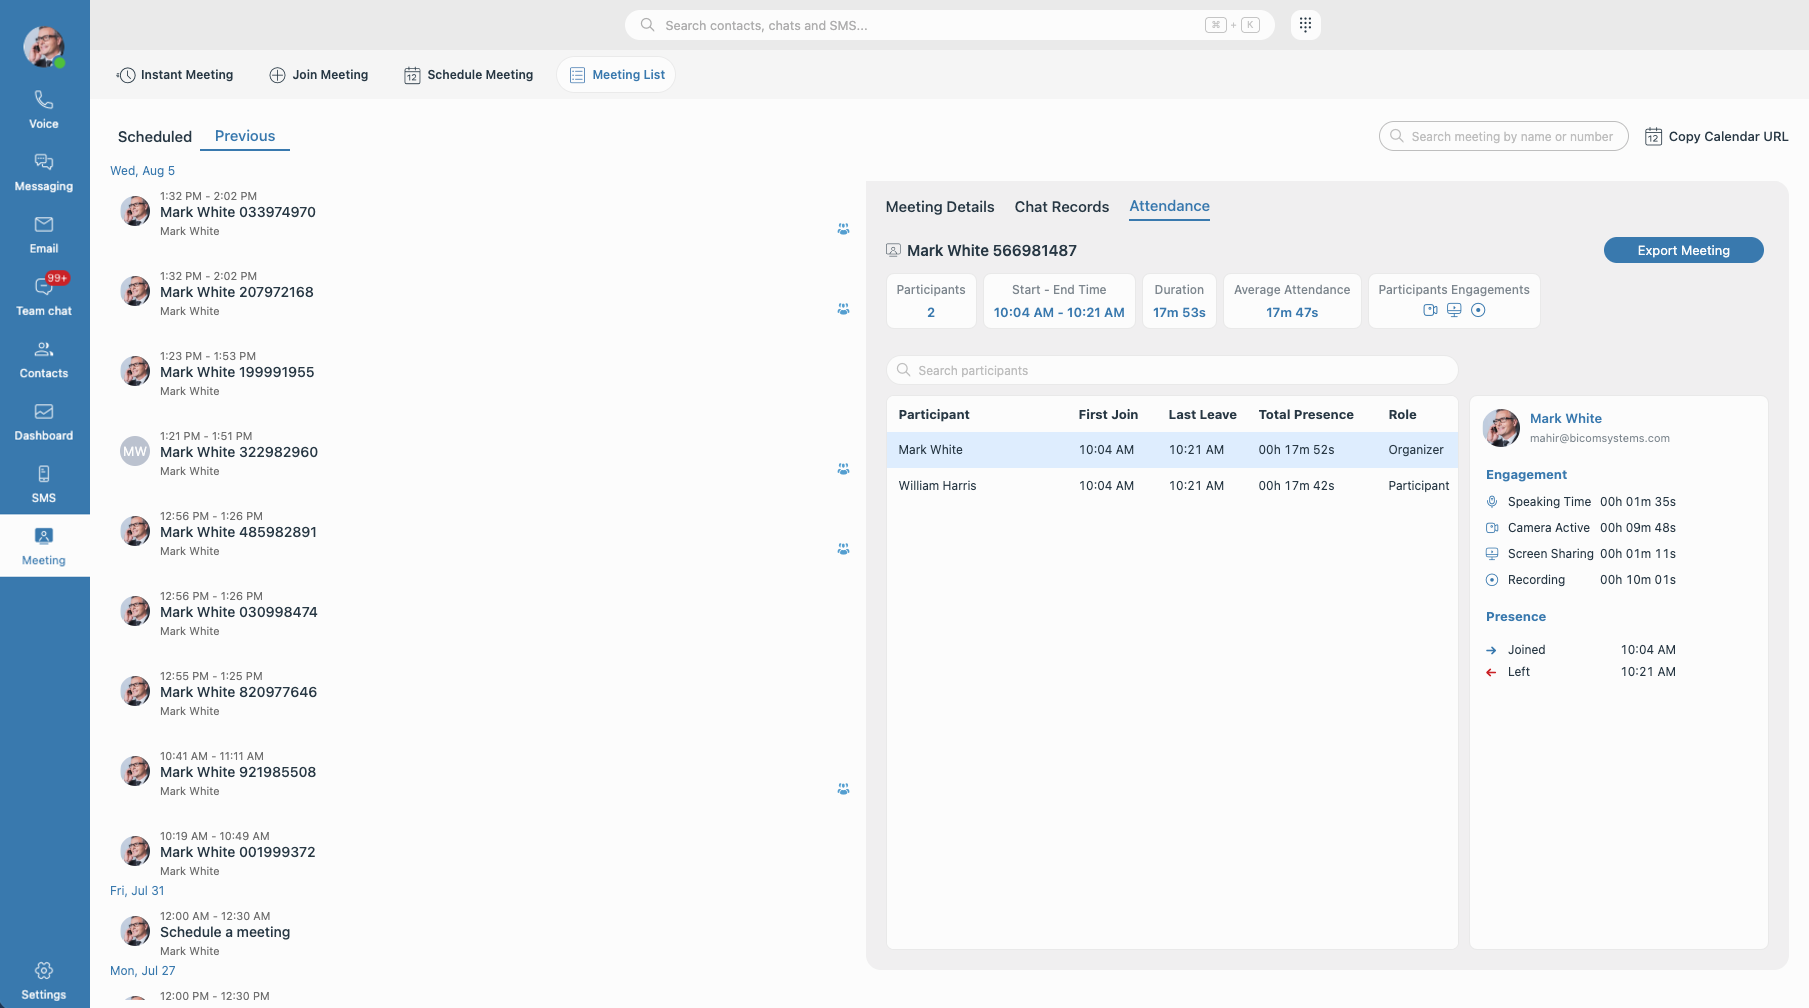Viewport: 1809px width, 1008px height.
Task: Select the Meeting List toolbar tab
Action: click(x=616, y=75)
